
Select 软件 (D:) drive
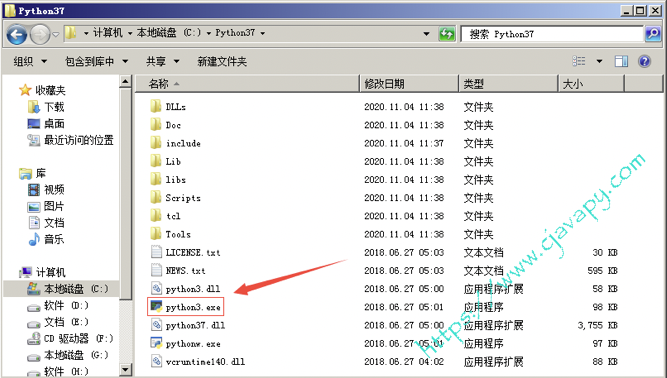pyautogui.click(x=66, y=305)
